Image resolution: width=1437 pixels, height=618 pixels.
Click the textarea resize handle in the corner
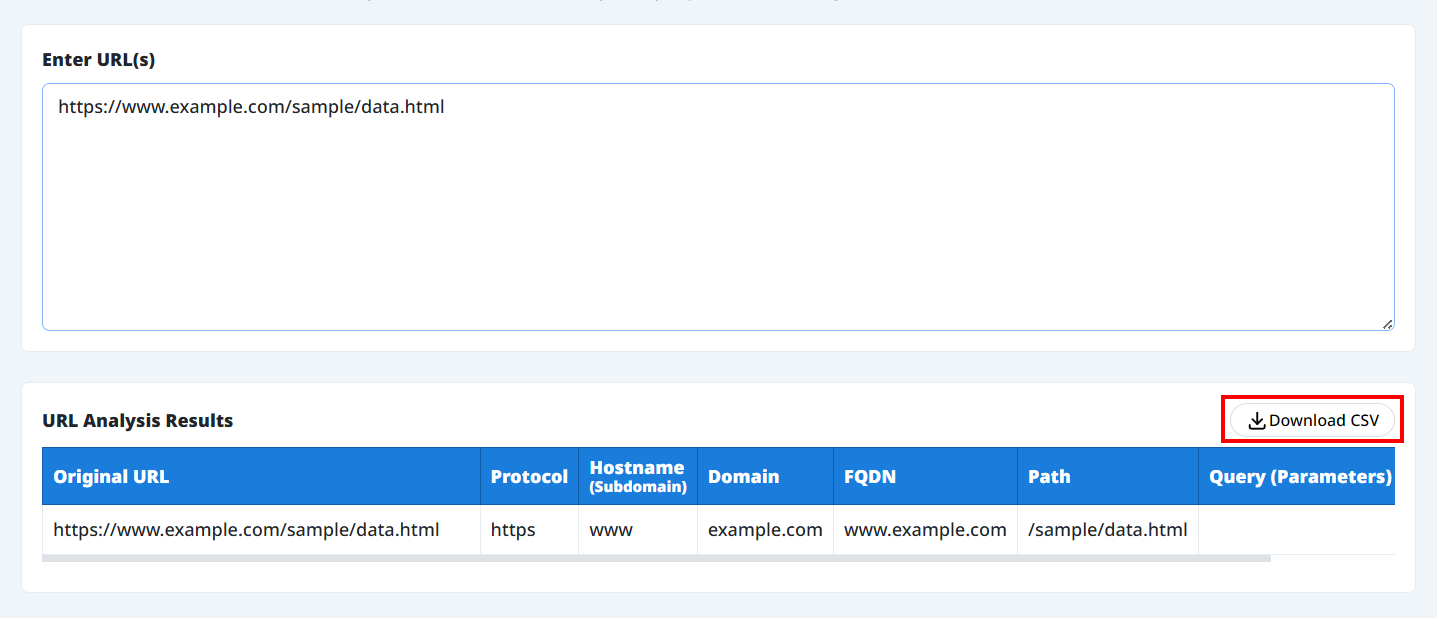(1387, 324)
